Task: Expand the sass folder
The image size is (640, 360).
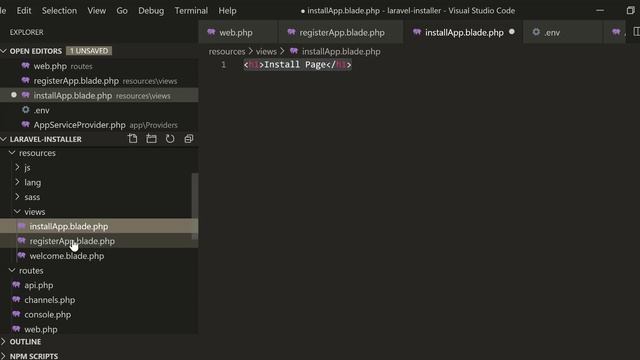Action: click(17, 197)
